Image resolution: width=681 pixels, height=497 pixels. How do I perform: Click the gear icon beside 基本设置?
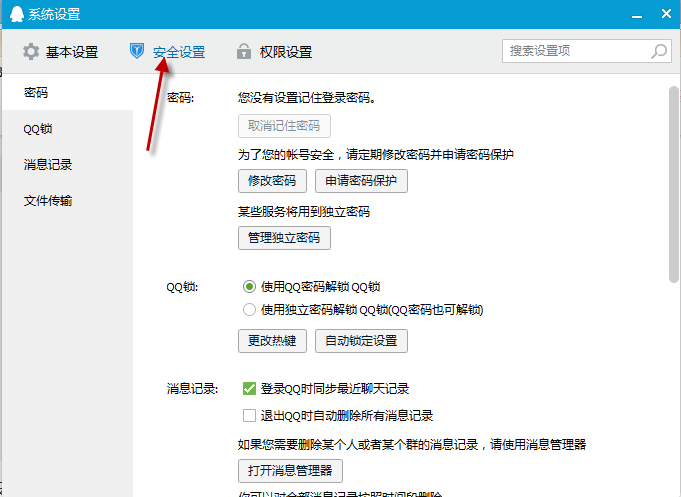(x=31, y=52)
